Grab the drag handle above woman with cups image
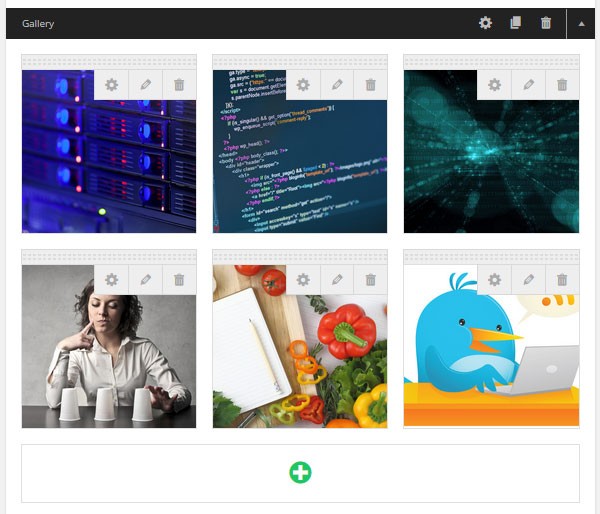This screenshot has height=514, width=600. 109,257
